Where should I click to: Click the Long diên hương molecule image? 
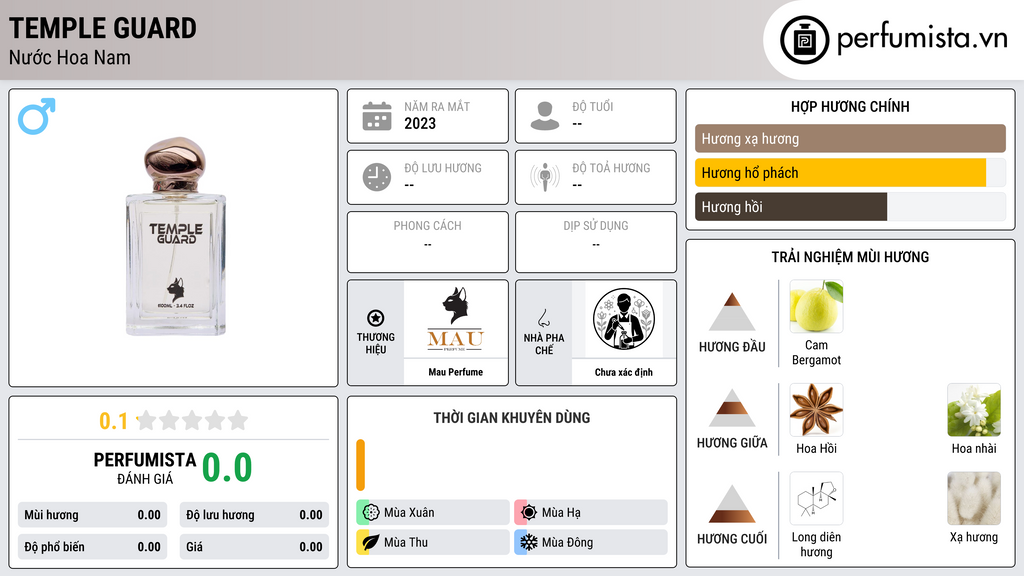pyautogui.click(x=816, y=498)
